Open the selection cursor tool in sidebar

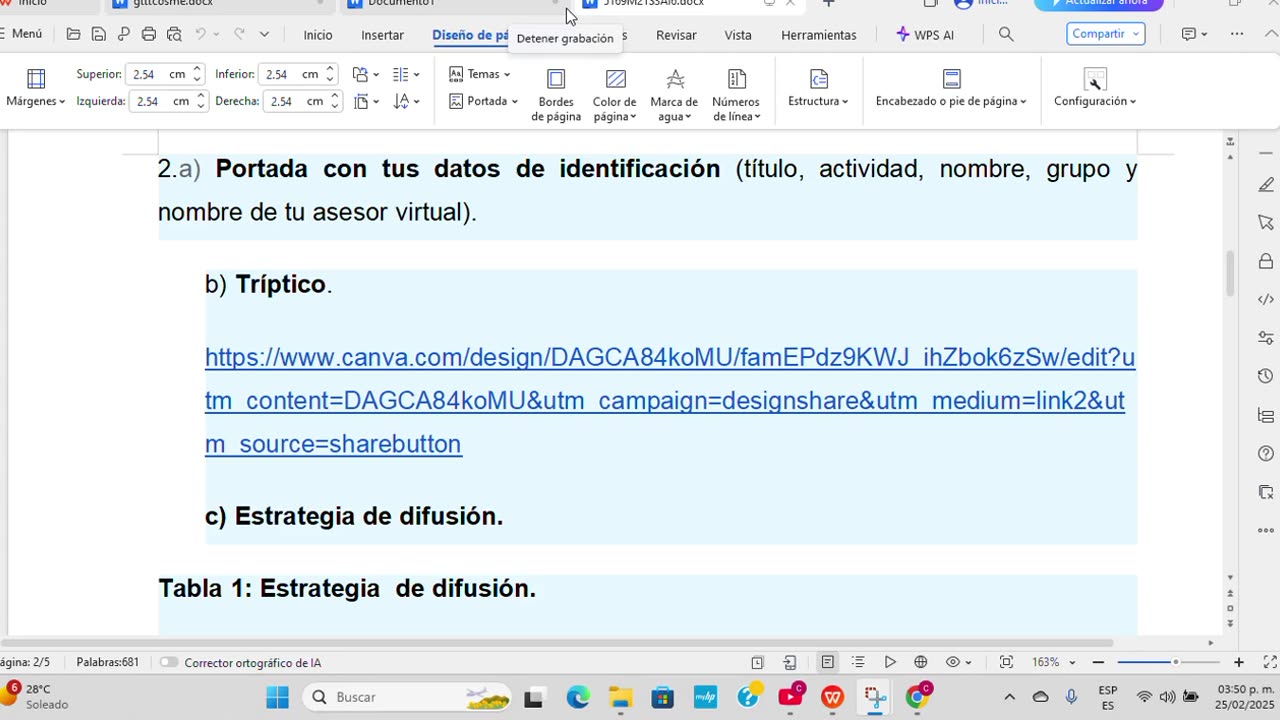(x=1266, y=223)
